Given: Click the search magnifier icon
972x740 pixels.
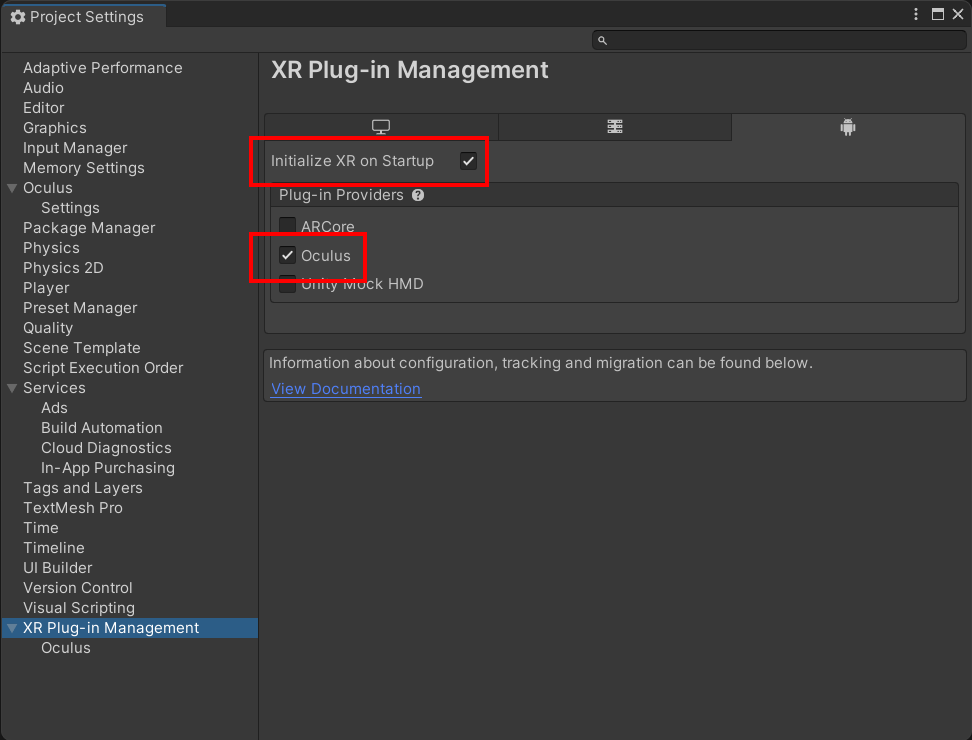Looking at the screenshot, I should 602,40.
